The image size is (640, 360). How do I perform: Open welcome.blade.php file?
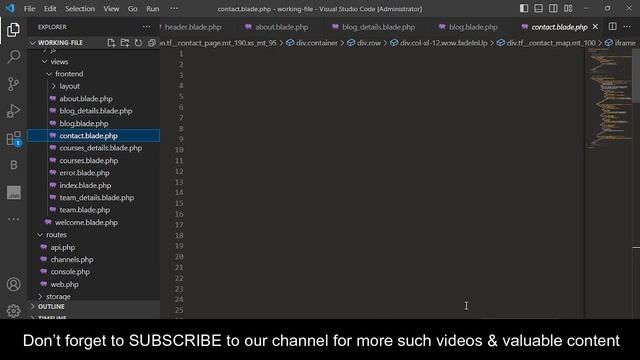[86, 222]
